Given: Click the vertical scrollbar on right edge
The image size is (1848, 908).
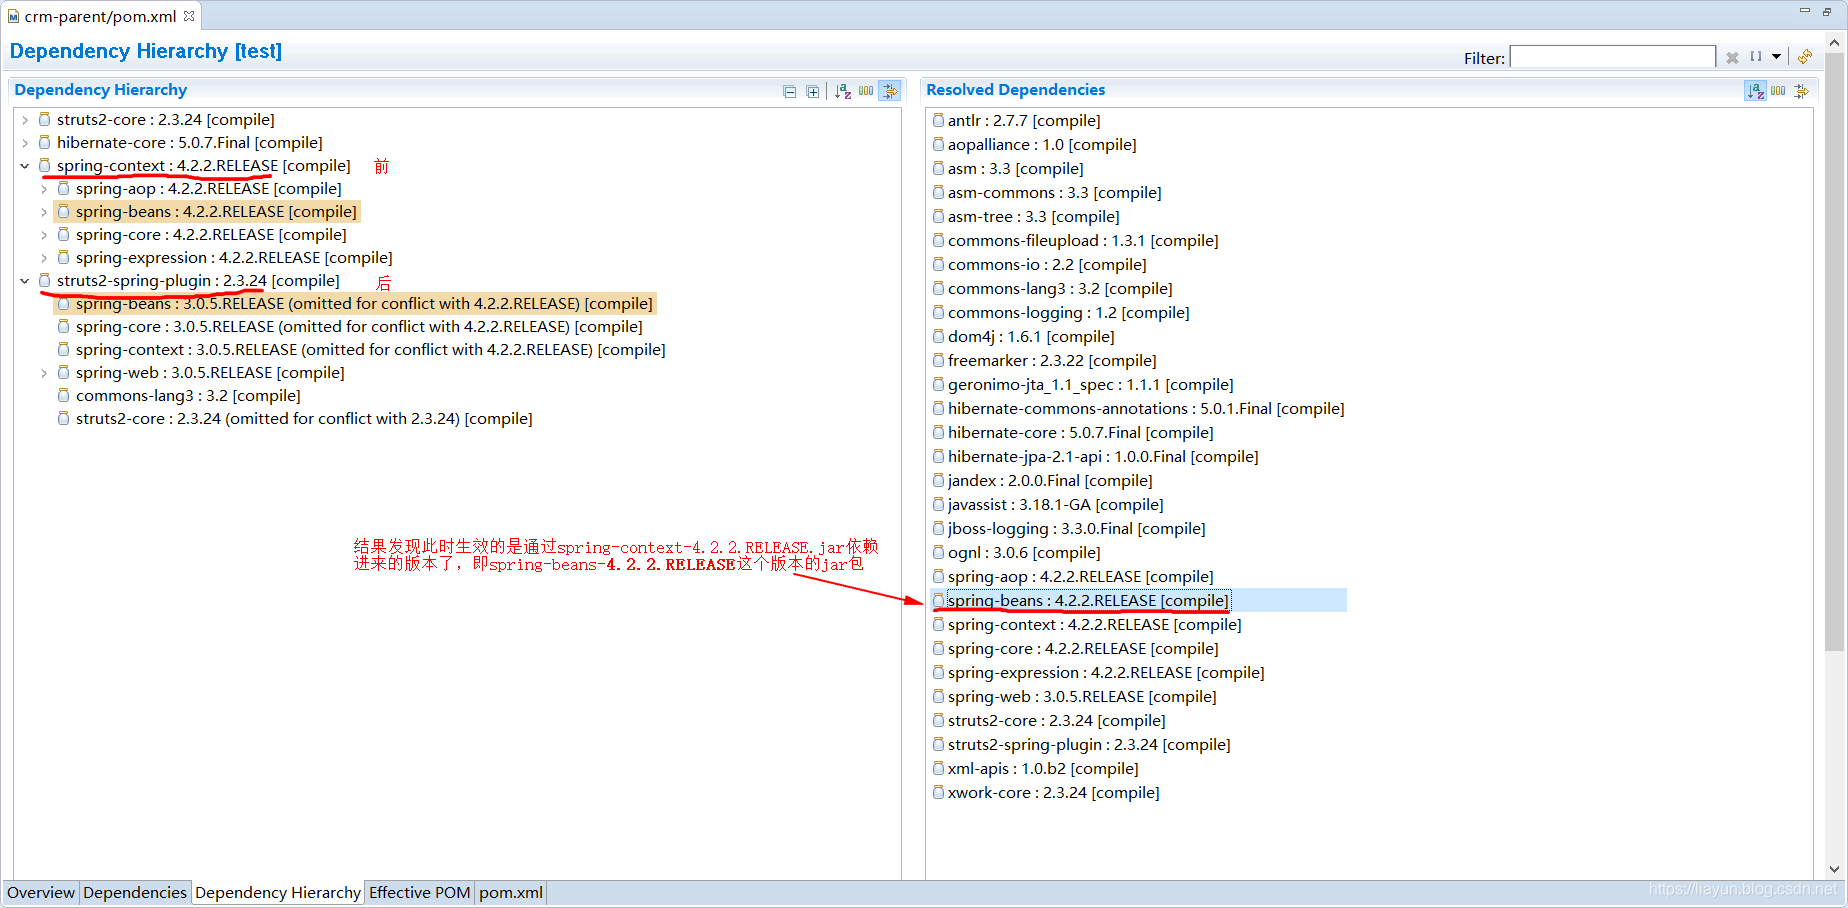Looking at the screenshot, I should (1834, 350).
